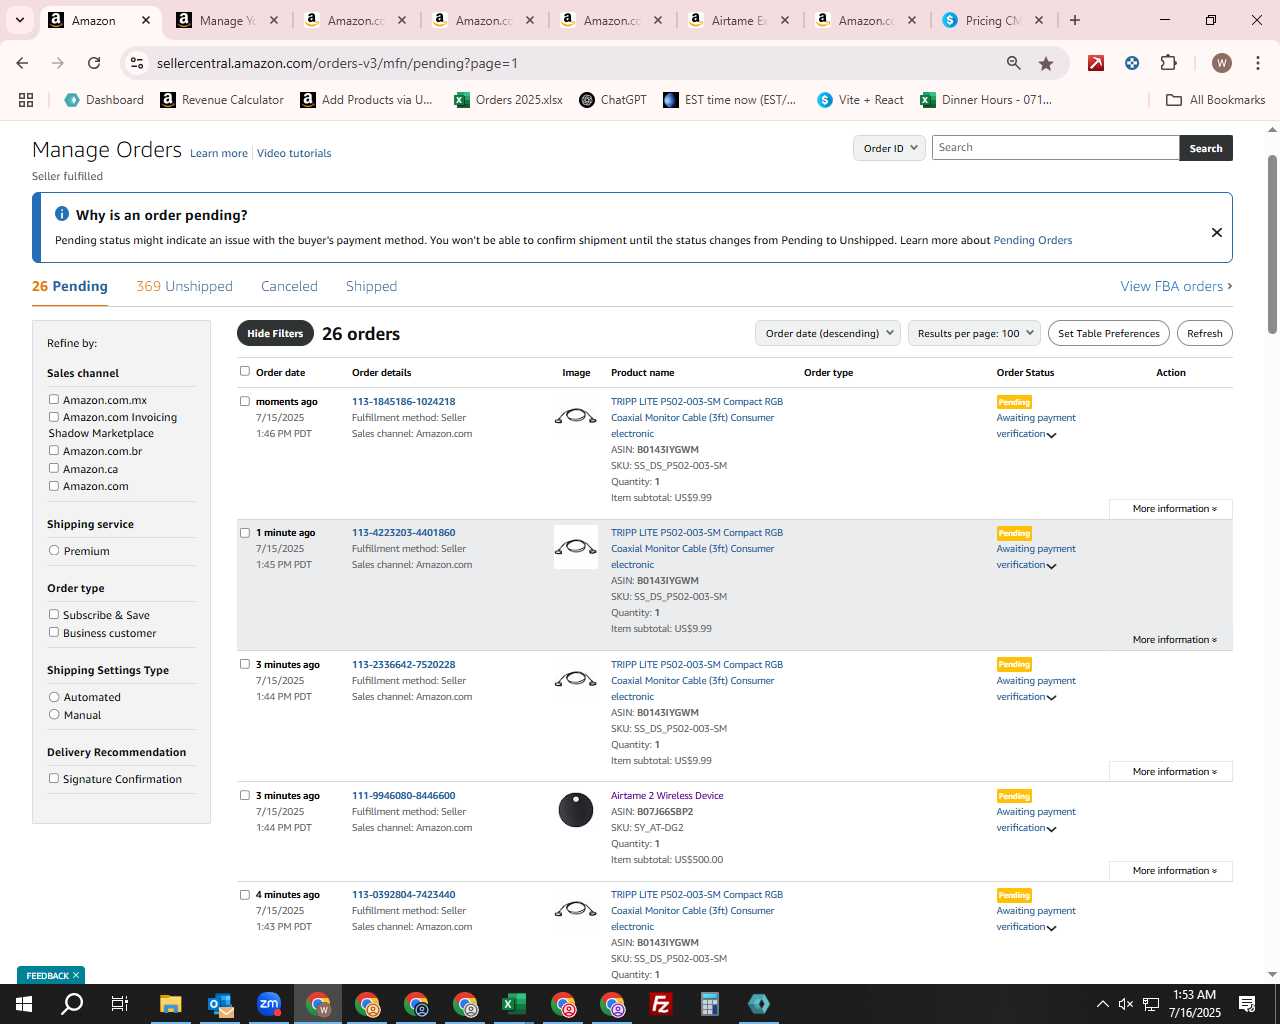Click the site information icon in address bar
1280x1024 pixels.
[x=138, y=63]
